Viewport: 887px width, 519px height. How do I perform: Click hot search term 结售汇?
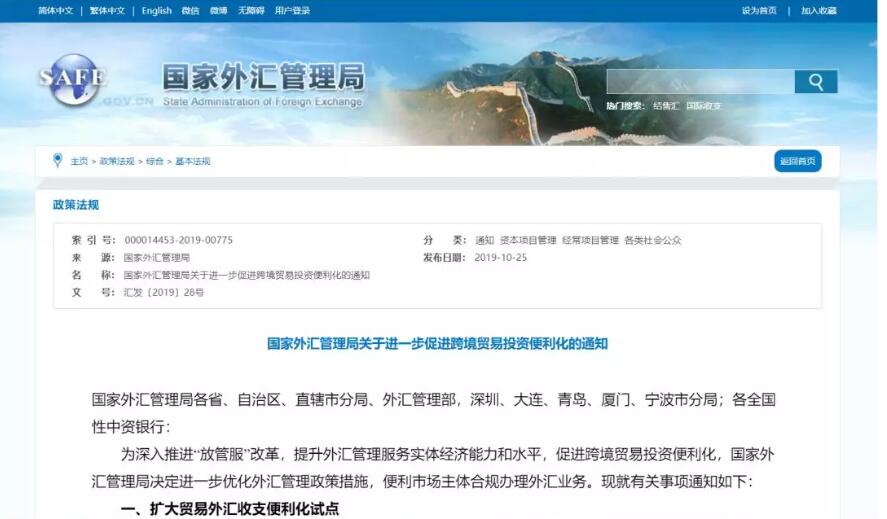[666, 106]
